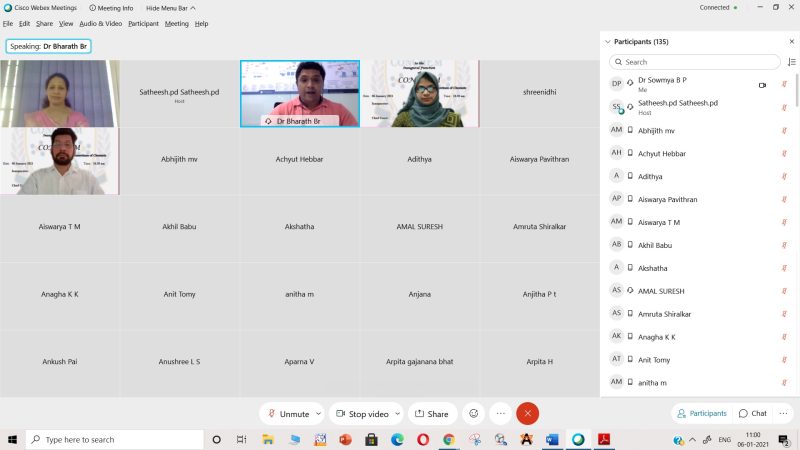
Task: Open the Participant menu
Action: coord(143,23)
